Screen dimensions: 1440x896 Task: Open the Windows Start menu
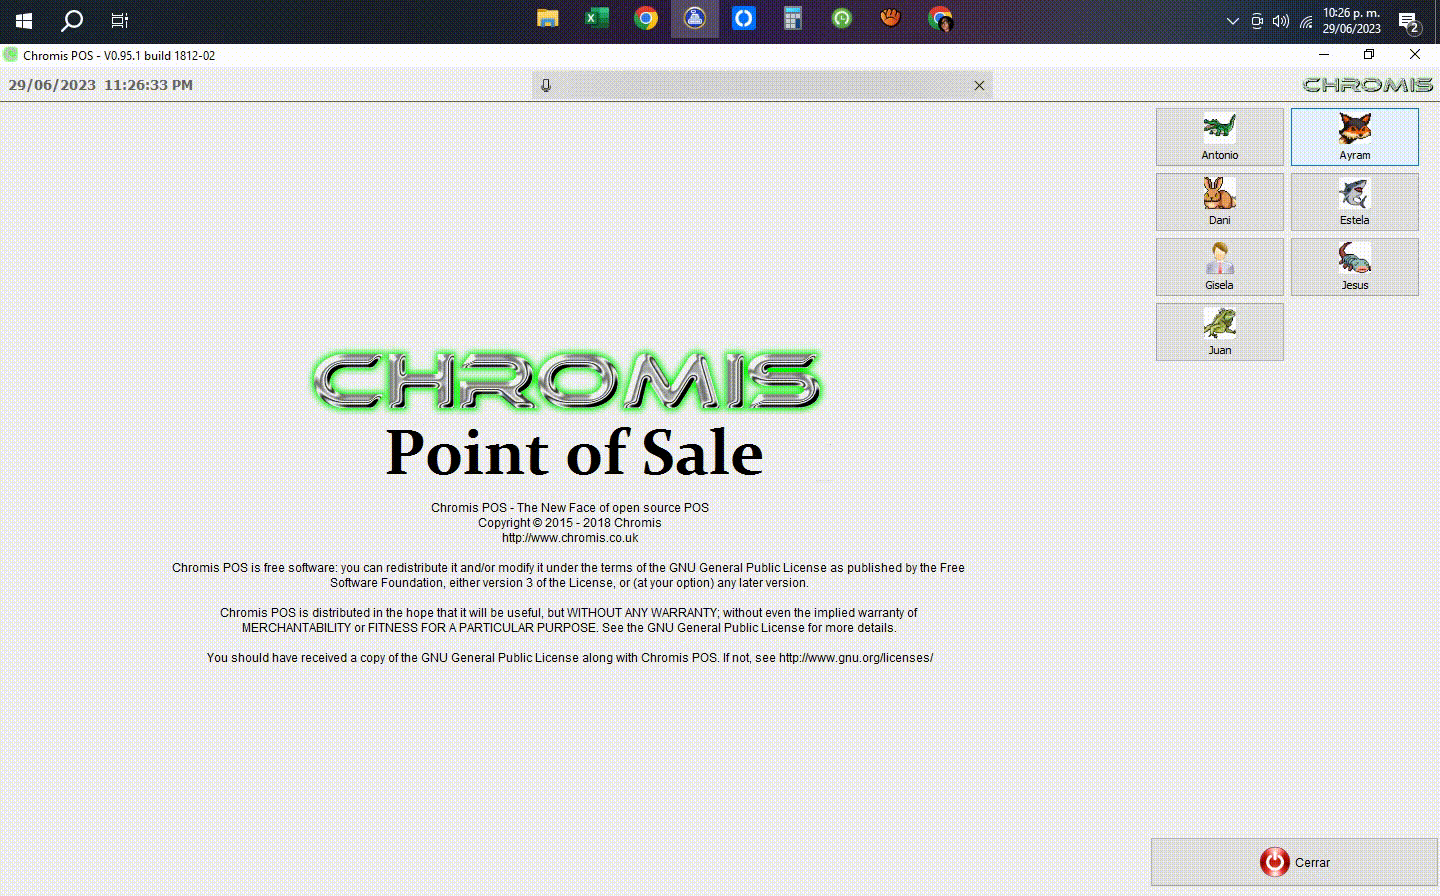tap(24, 20)
